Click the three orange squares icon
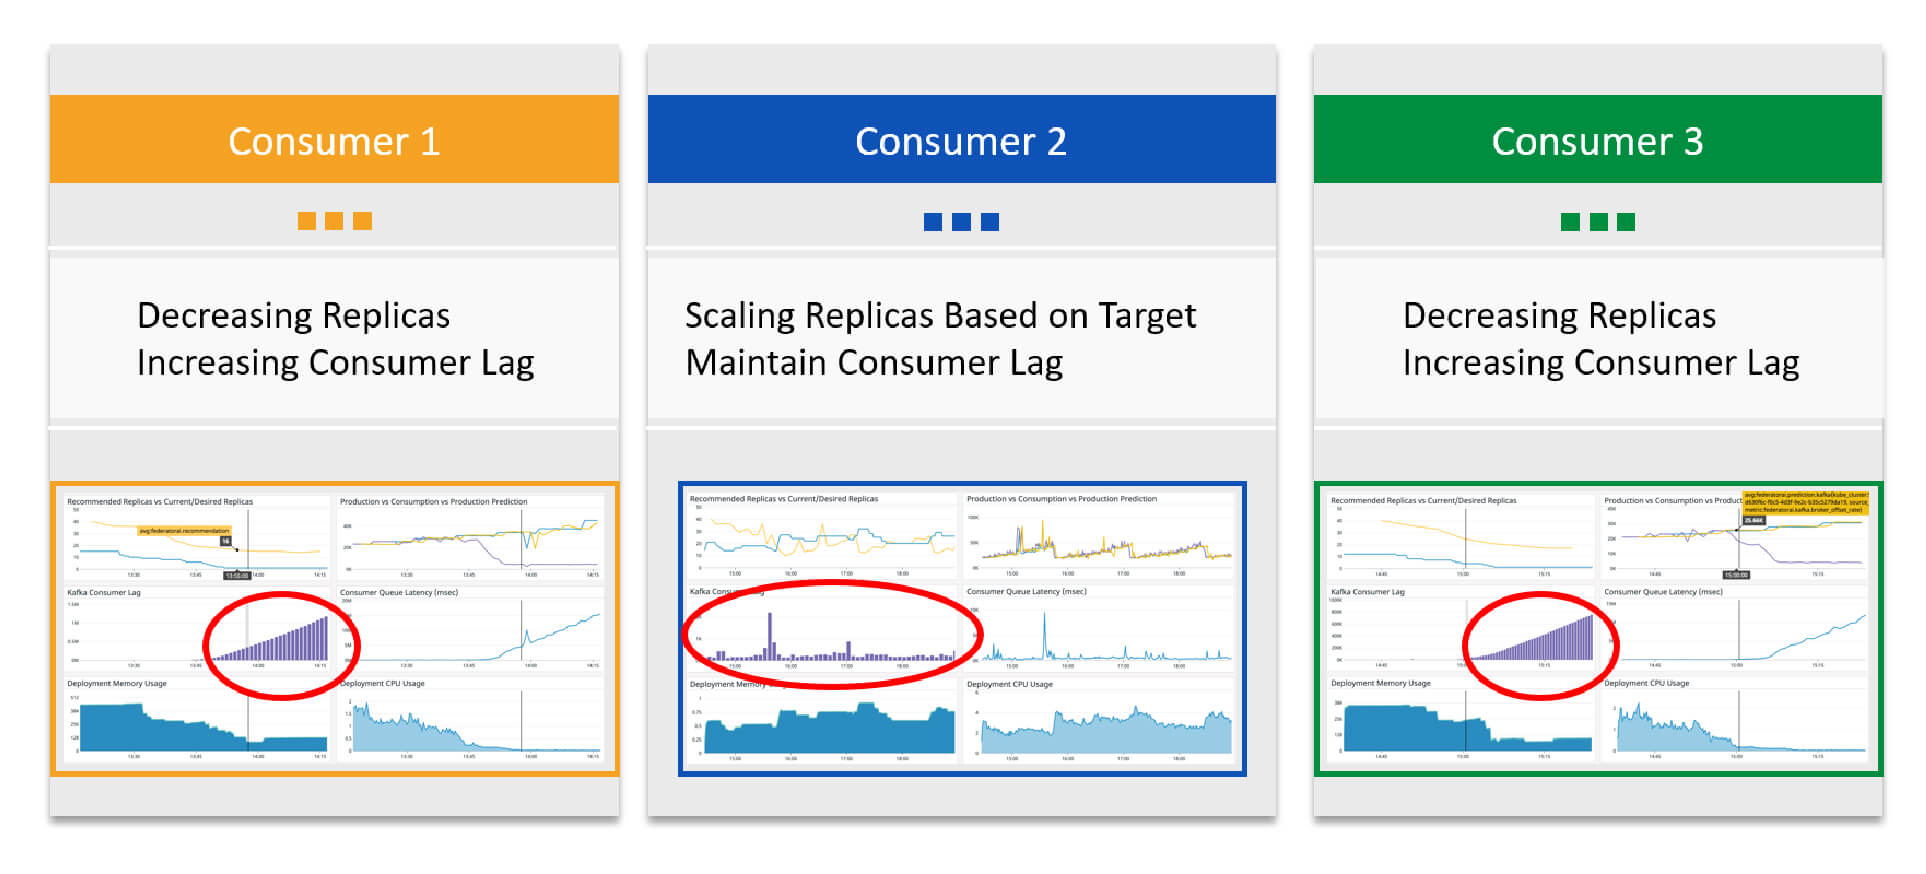This screenshot has width=1926, height=874. [x=335, y=221]
